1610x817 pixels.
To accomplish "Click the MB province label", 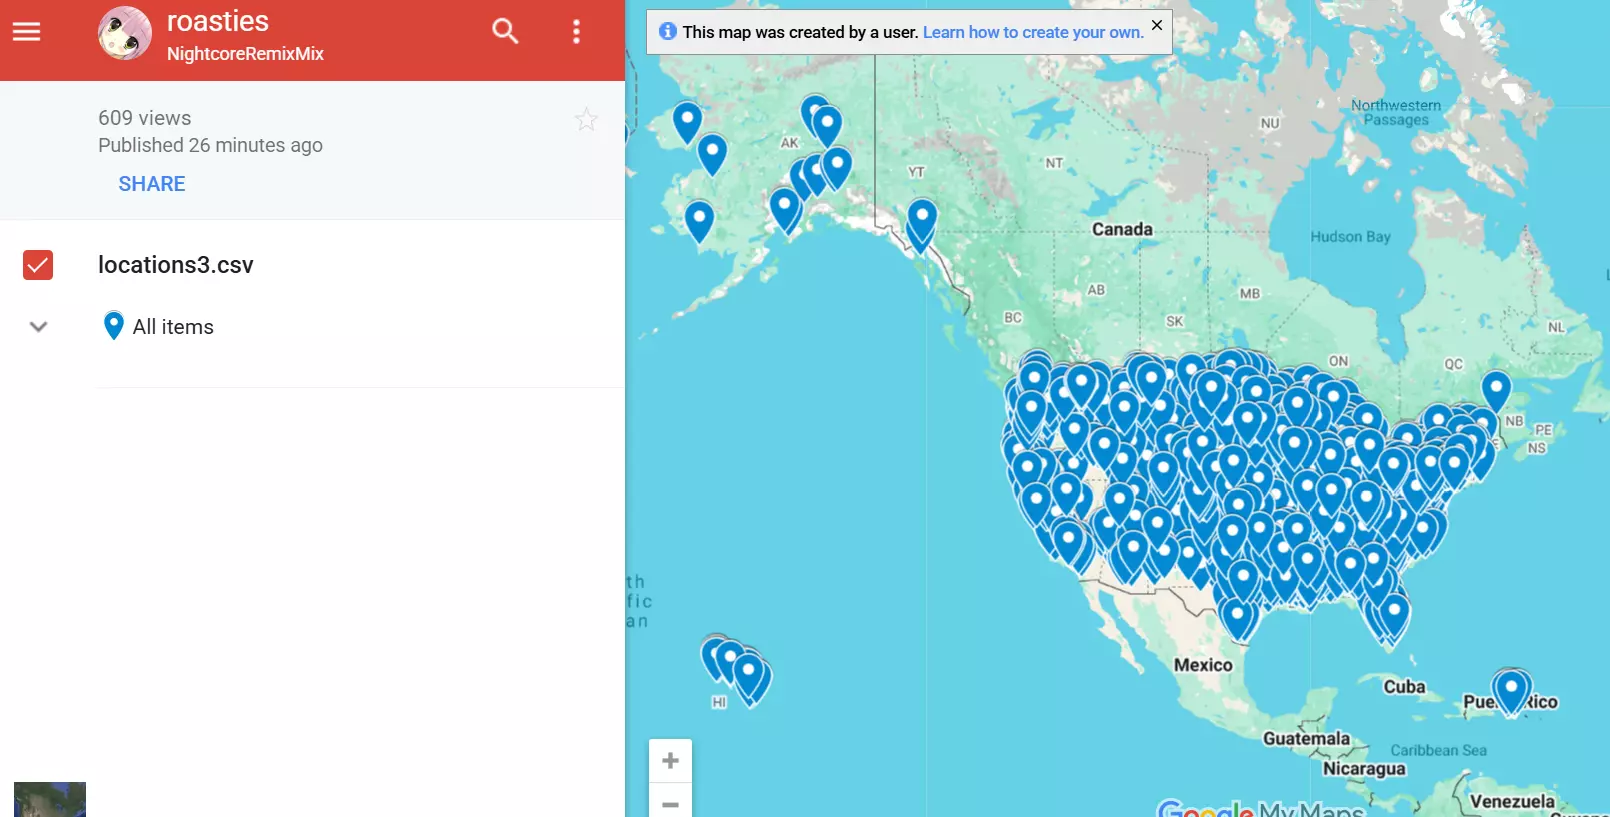I will (x=1250, y=294).
